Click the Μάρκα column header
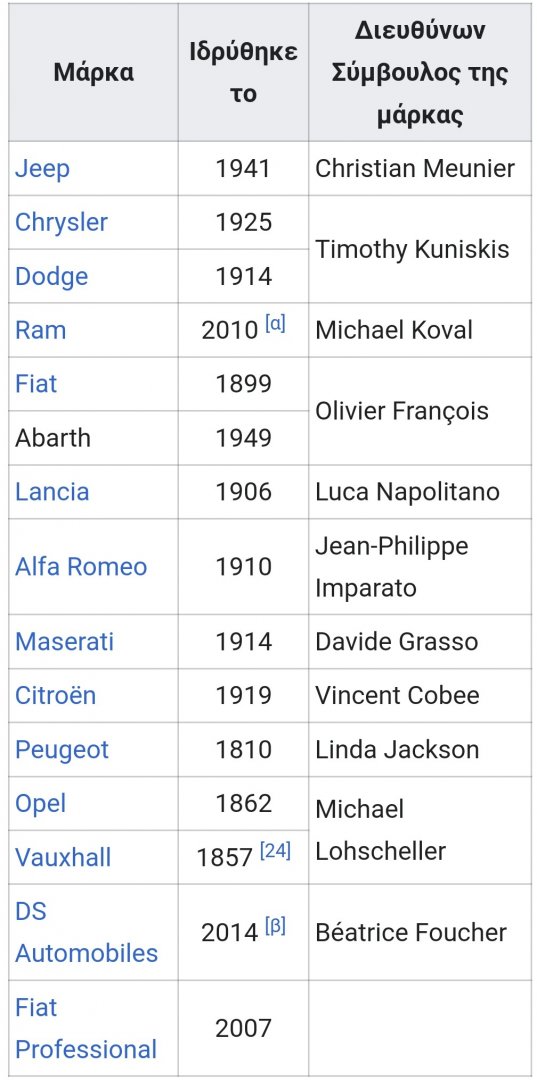 coord(94,72)
